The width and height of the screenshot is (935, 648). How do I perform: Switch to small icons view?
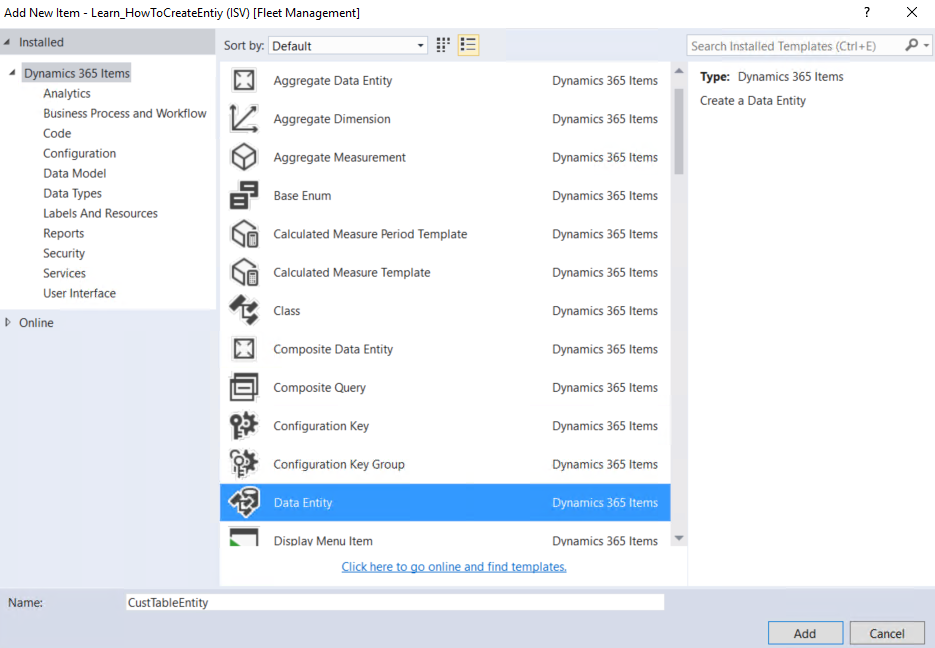(x=443, y=45)
